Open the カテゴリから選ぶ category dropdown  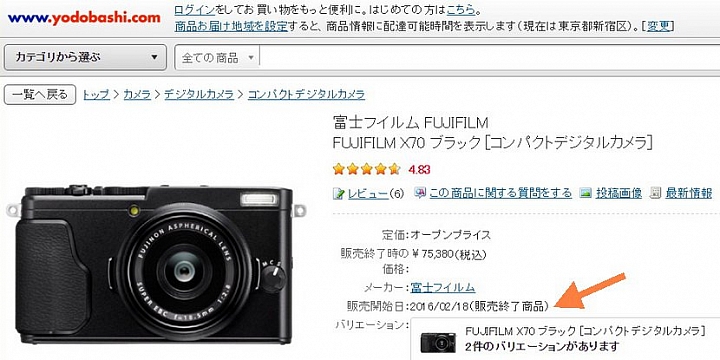click(x=85, y=57)
